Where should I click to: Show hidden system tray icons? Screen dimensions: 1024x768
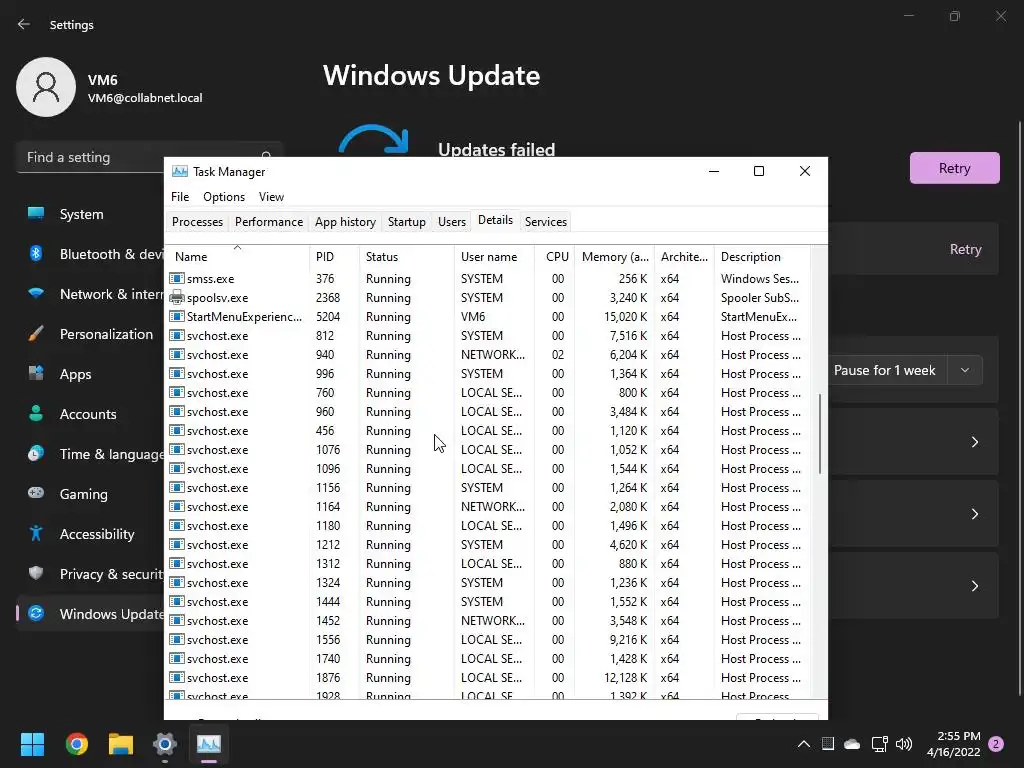pyautogui.click(x=804, y=744)
